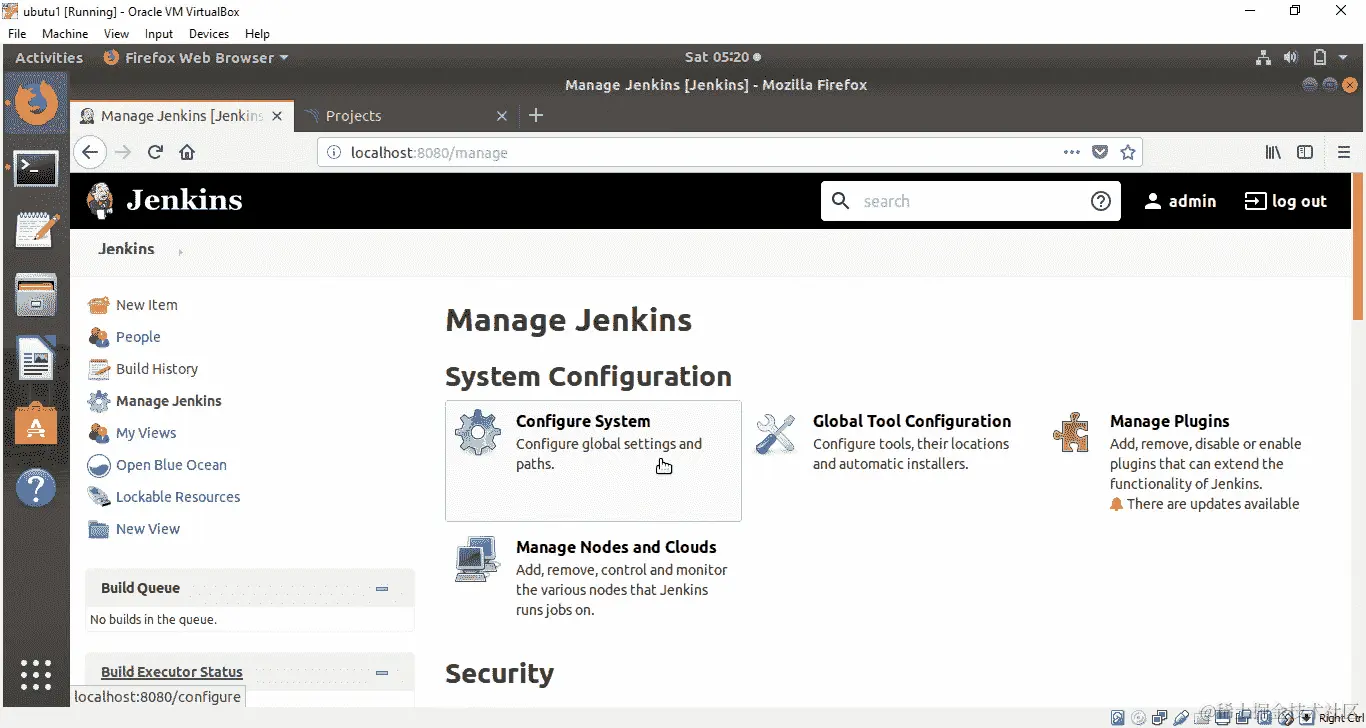Click the My Views sidebar icon
This screenshot has height=728, width=1366.
tap(98, 433)
